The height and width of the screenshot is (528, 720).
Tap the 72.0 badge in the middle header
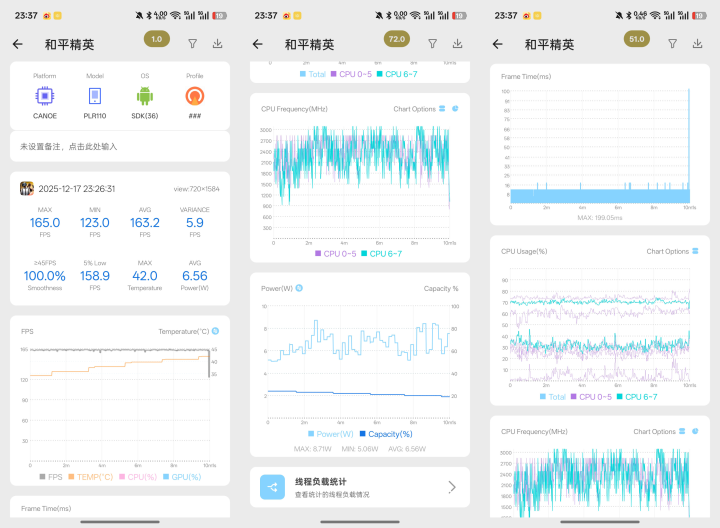[397, 39]
